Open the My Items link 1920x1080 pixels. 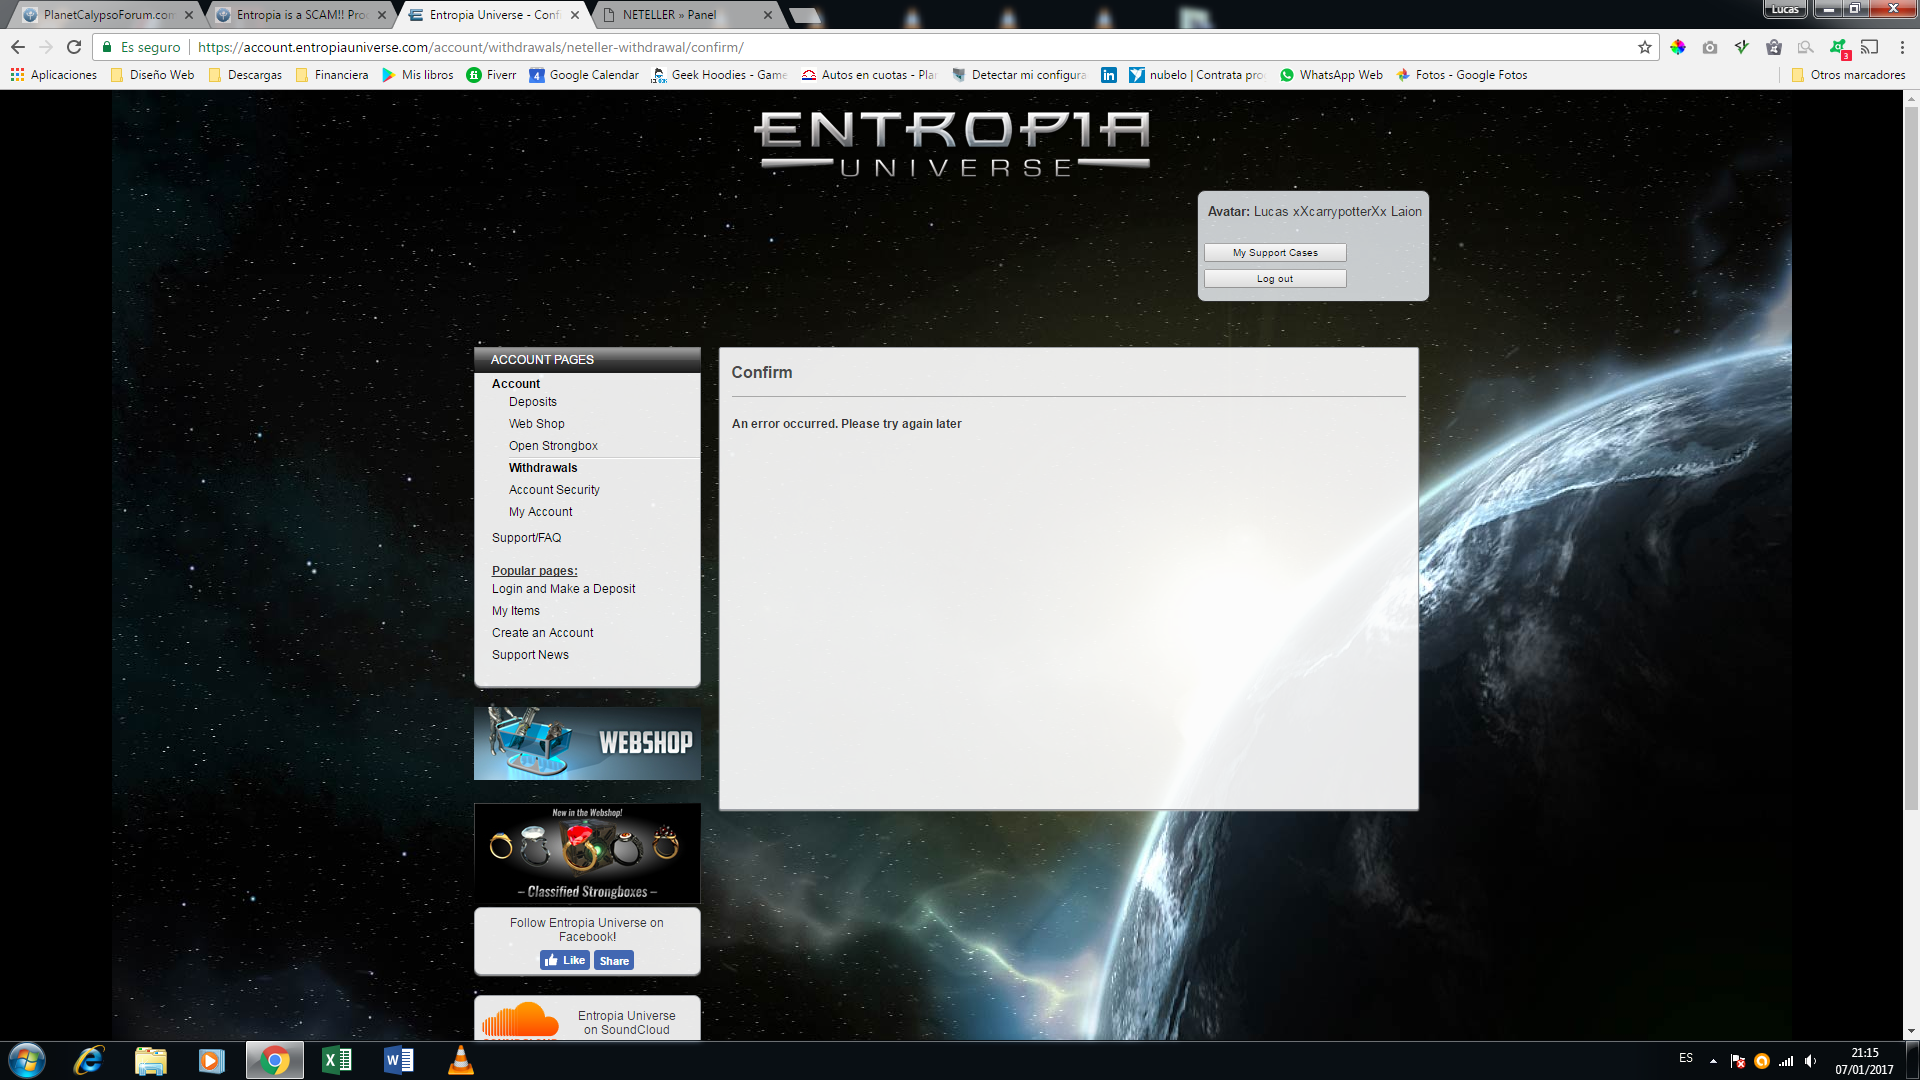coord(516,611)
